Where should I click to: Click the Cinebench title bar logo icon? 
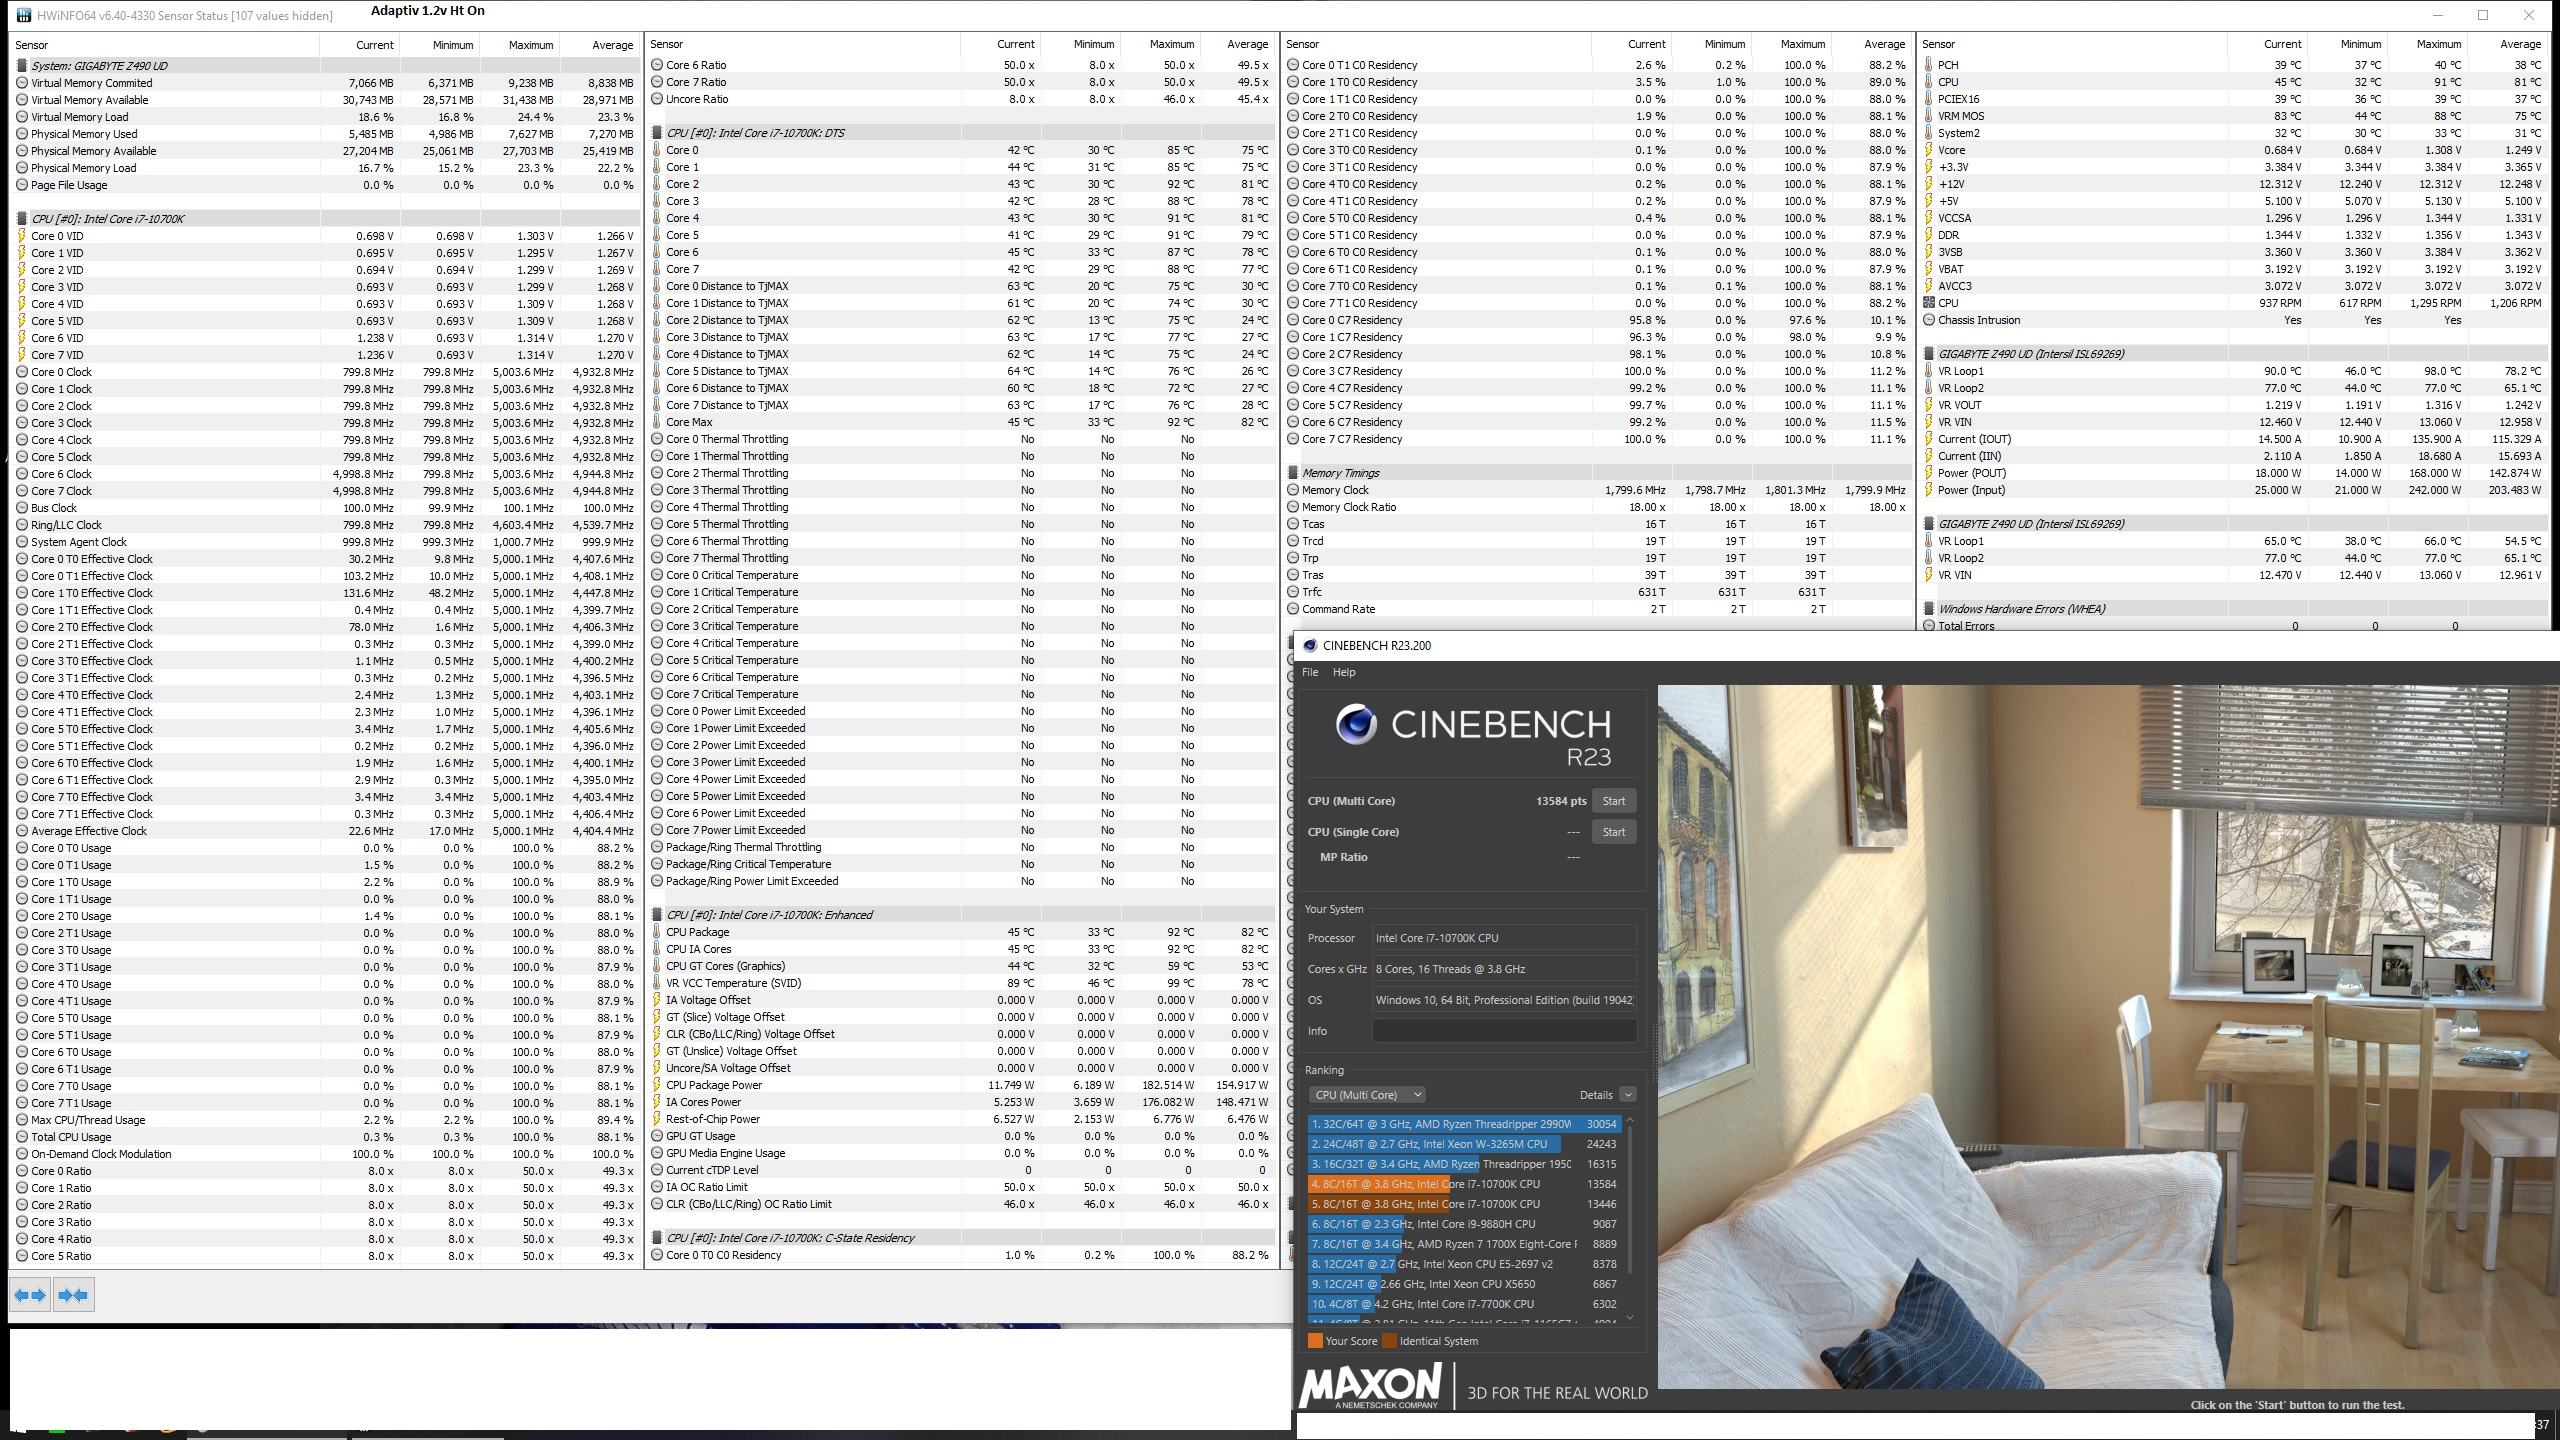(x=1310, y=645)
